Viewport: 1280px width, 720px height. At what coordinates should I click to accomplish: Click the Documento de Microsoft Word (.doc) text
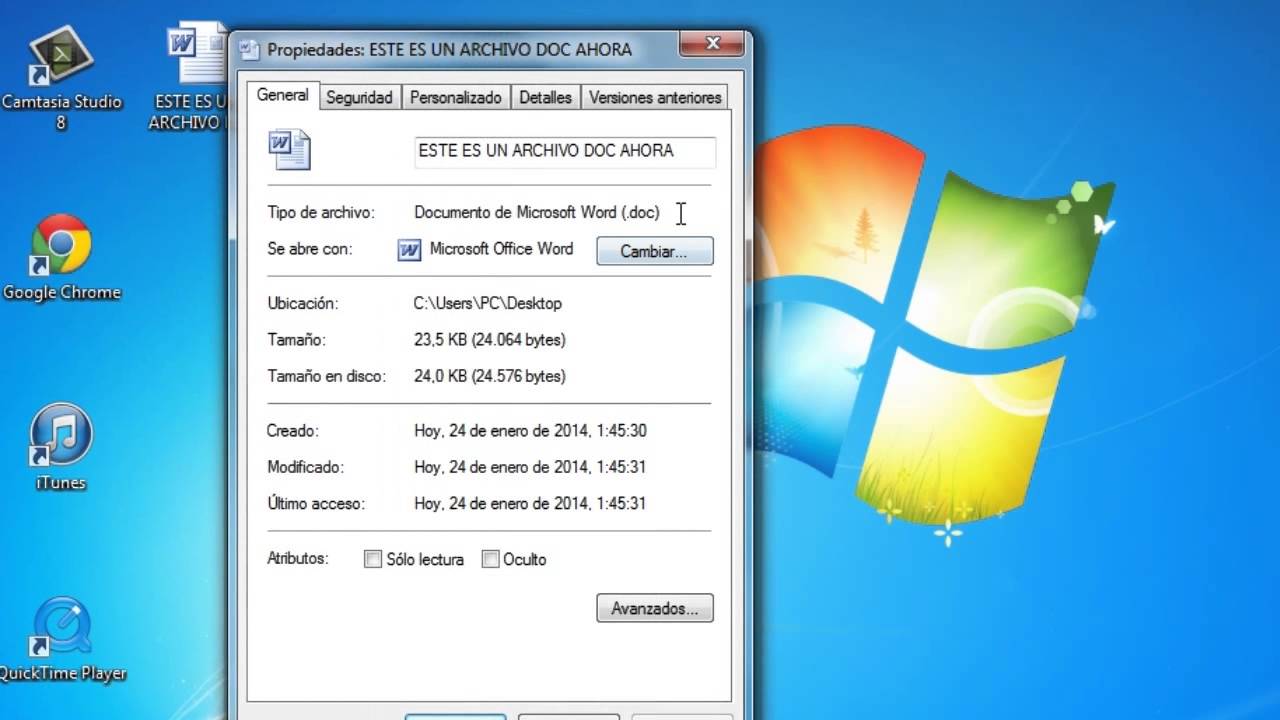537,213
